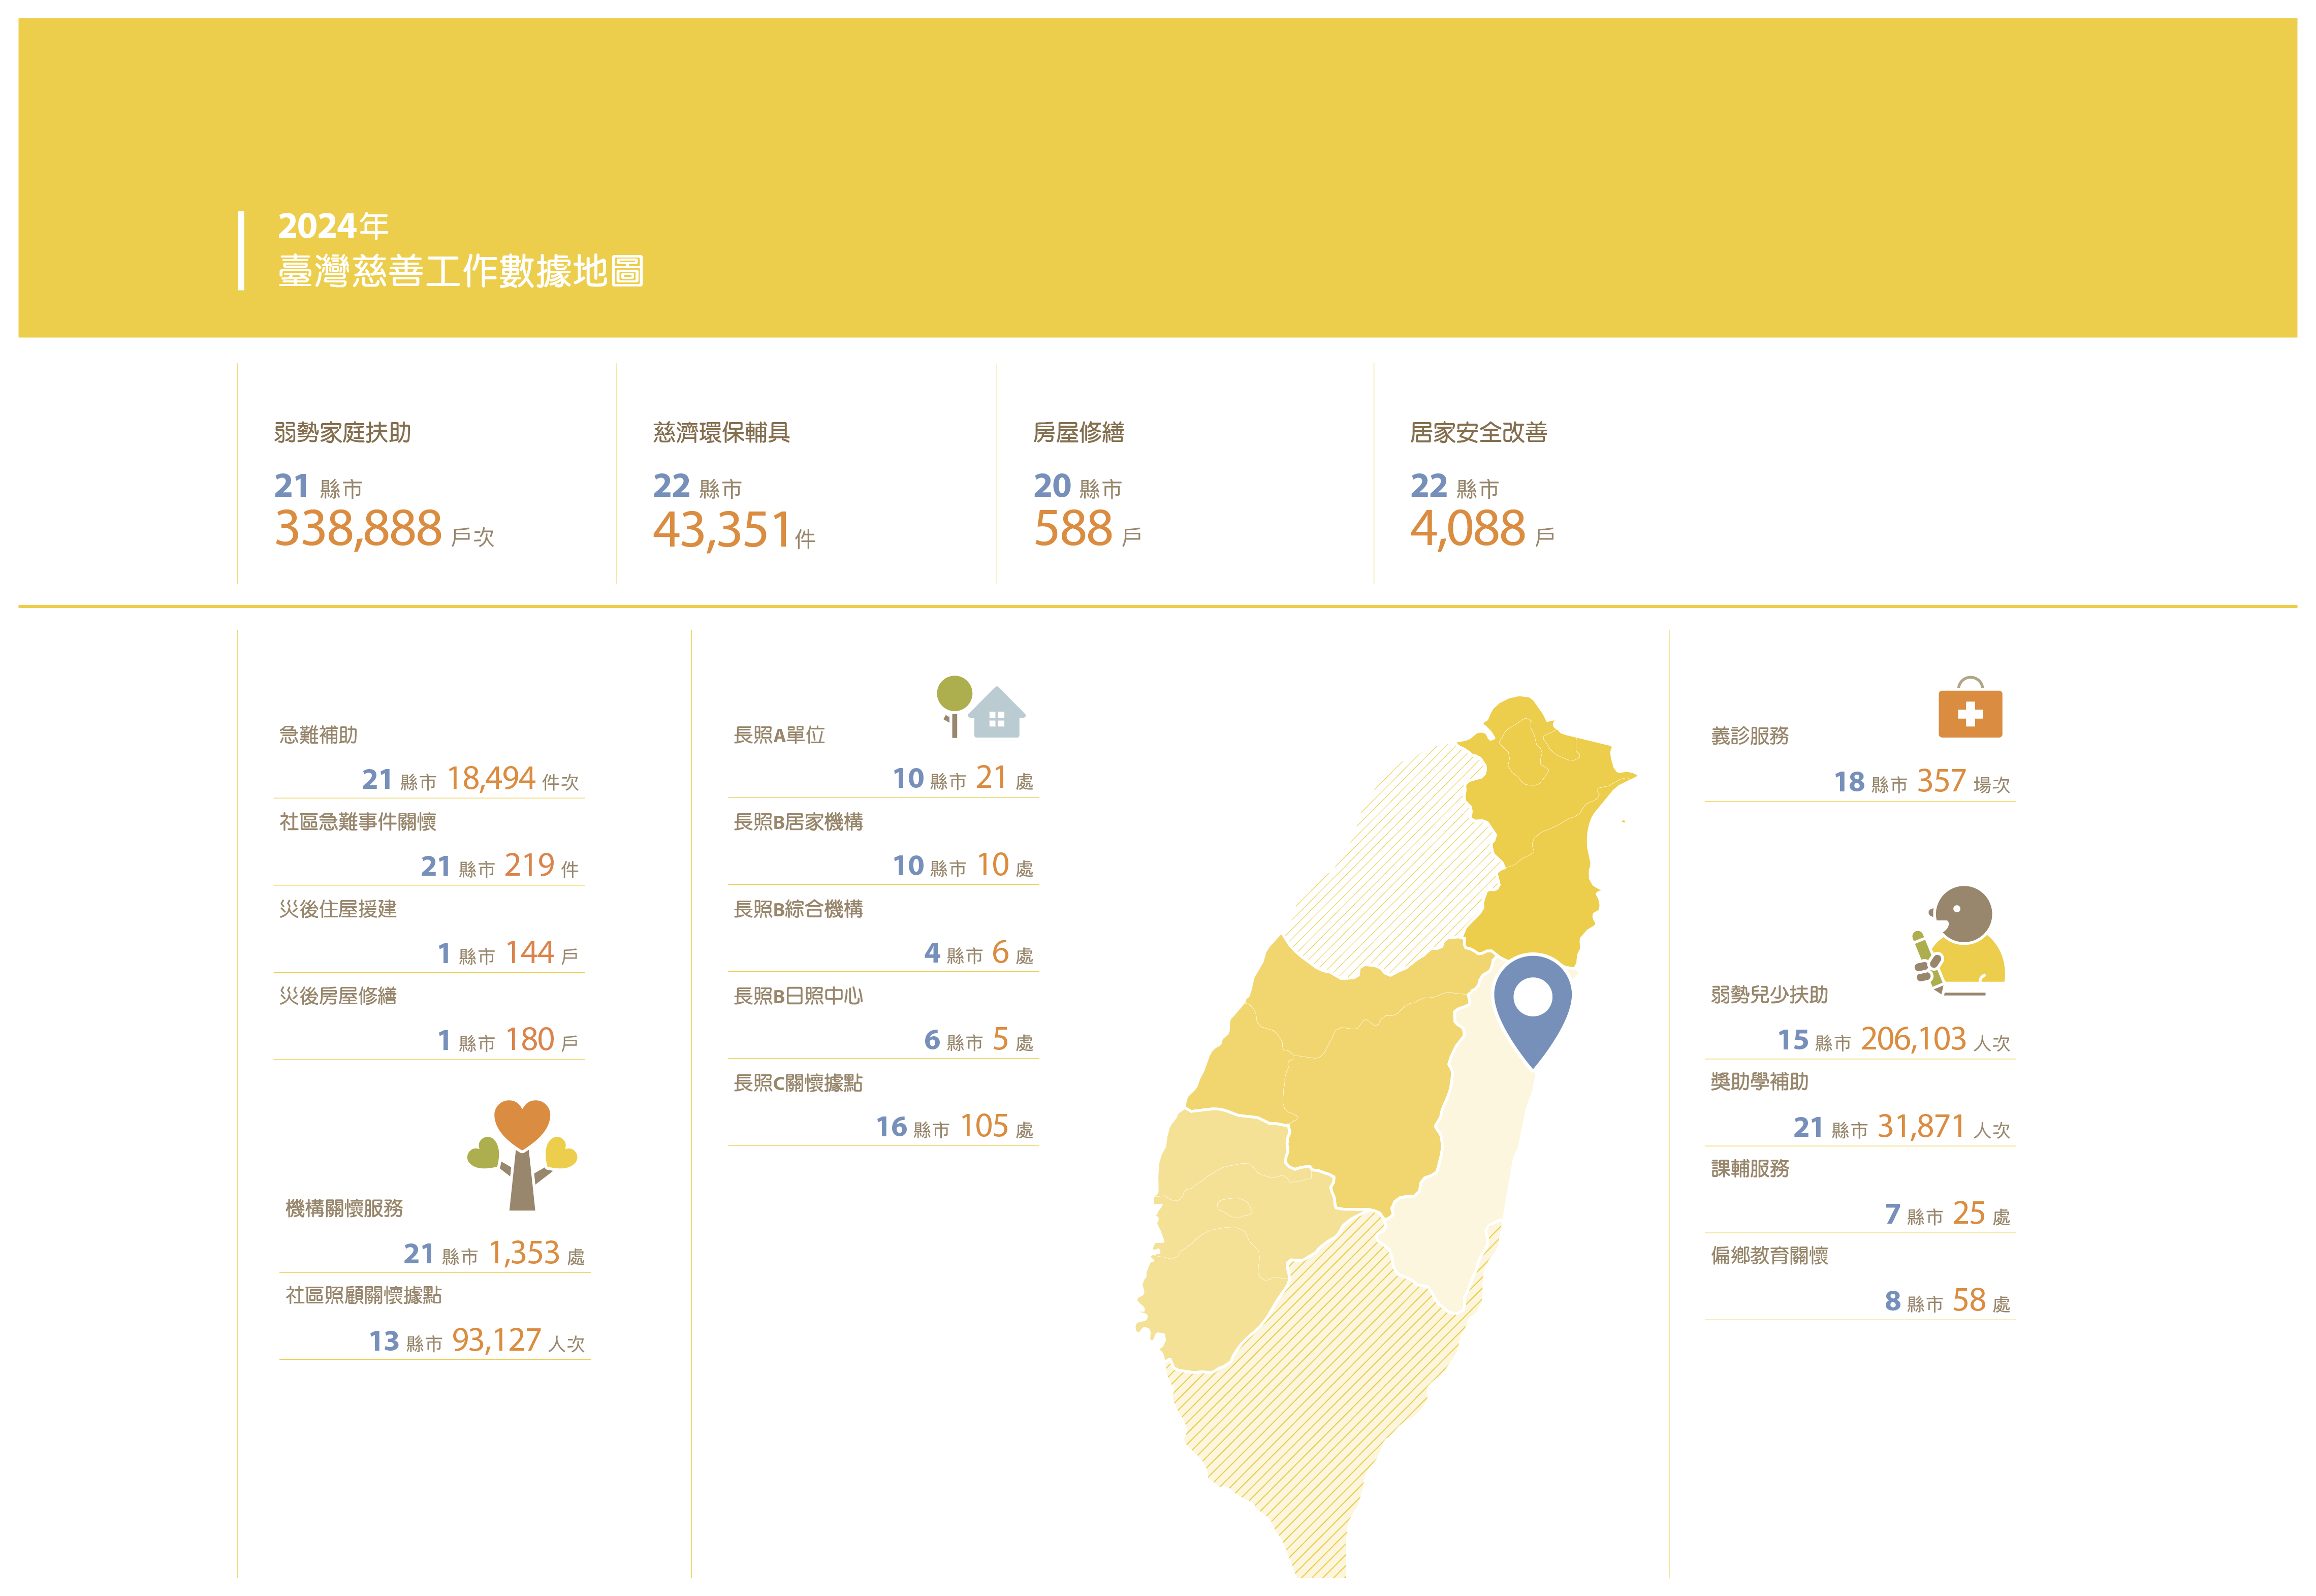Click the 災後住屋援建 label
The image size is (2316, 1596).
pos(338,909)
